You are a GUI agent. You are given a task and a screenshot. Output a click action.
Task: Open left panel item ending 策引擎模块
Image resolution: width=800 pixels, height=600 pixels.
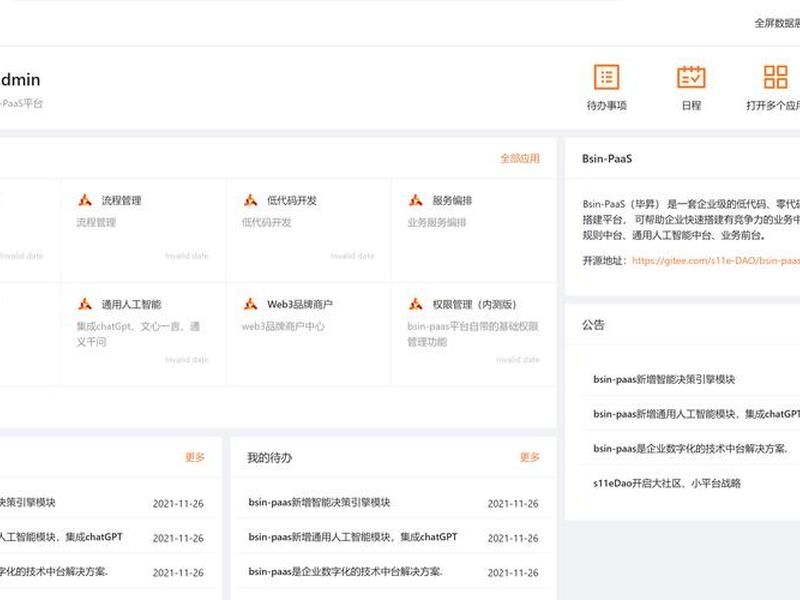pyautogui.click(x=28, y=503)
